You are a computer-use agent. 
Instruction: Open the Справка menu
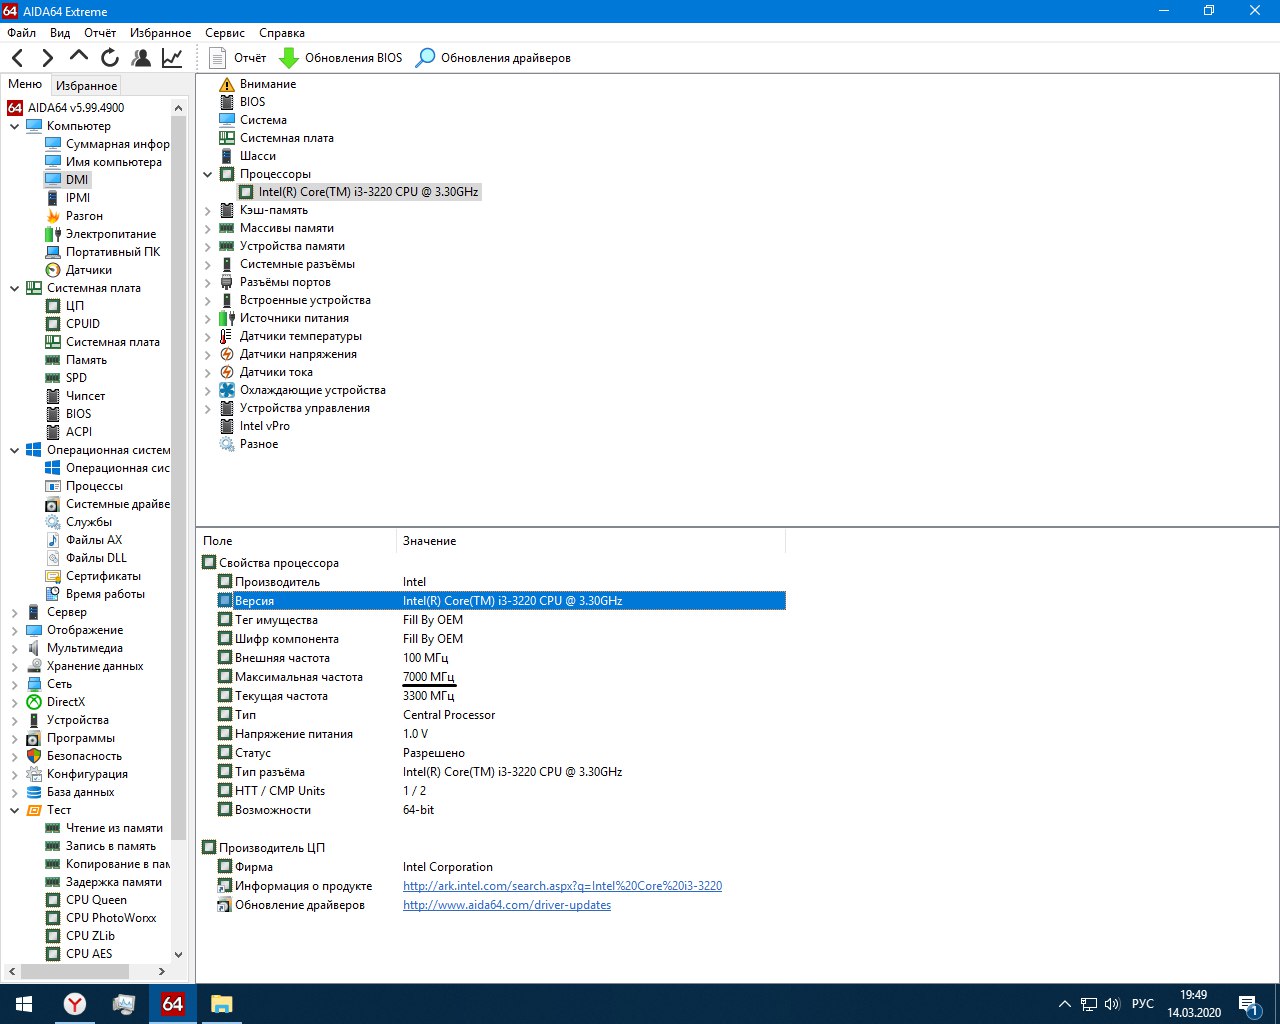(282, 33)
